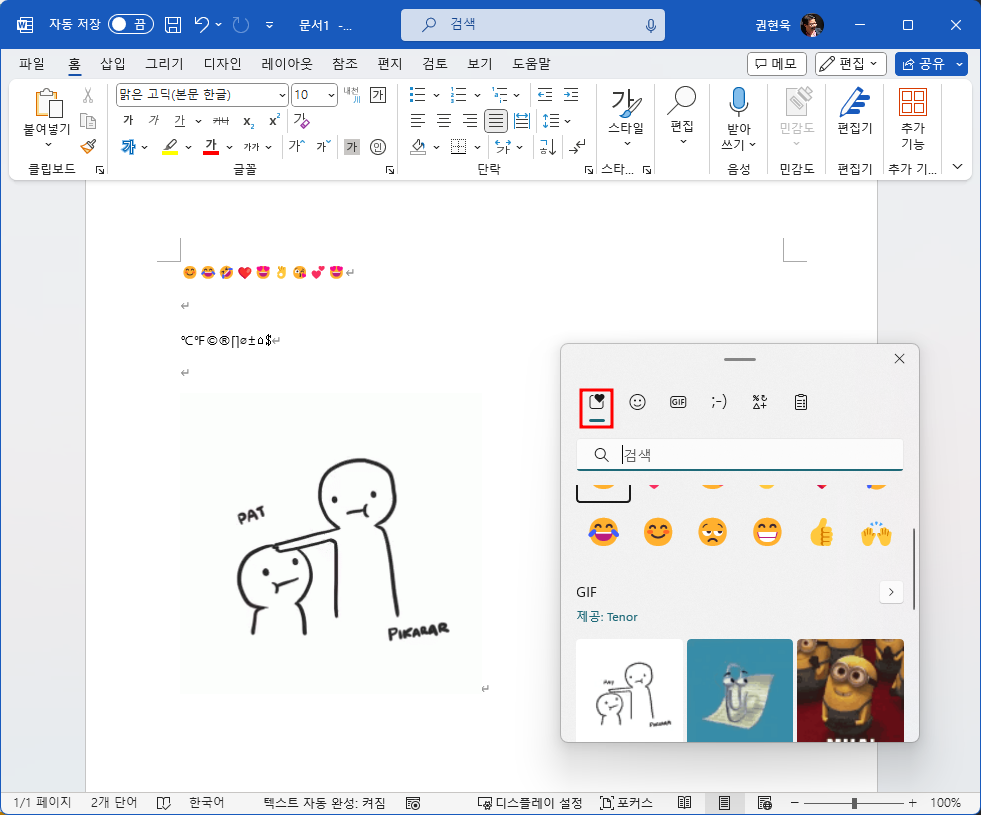Open the font name dropdown
This screenshot has width=981, height=815.
pos(282,95)
